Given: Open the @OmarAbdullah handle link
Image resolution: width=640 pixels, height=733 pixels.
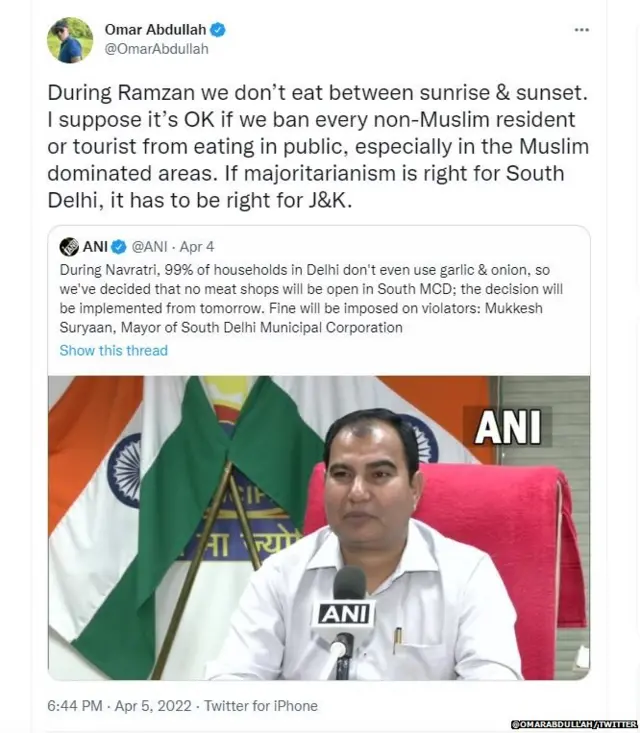Looking at the screenshot, I should click(x=156, y=48).
